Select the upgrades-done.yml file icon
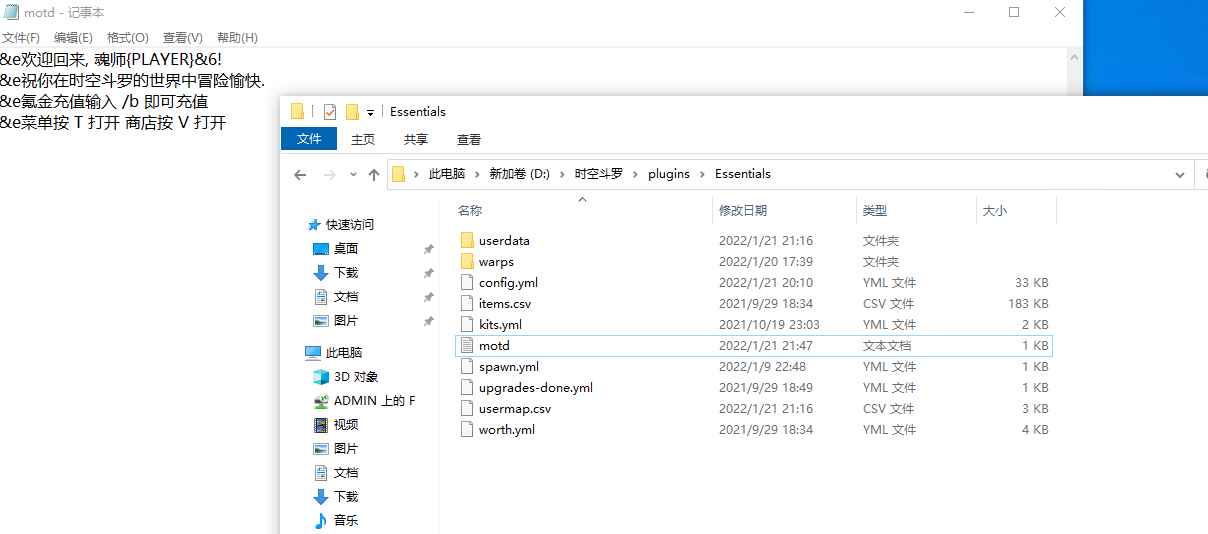1208x534 pixels. [467, 388]
